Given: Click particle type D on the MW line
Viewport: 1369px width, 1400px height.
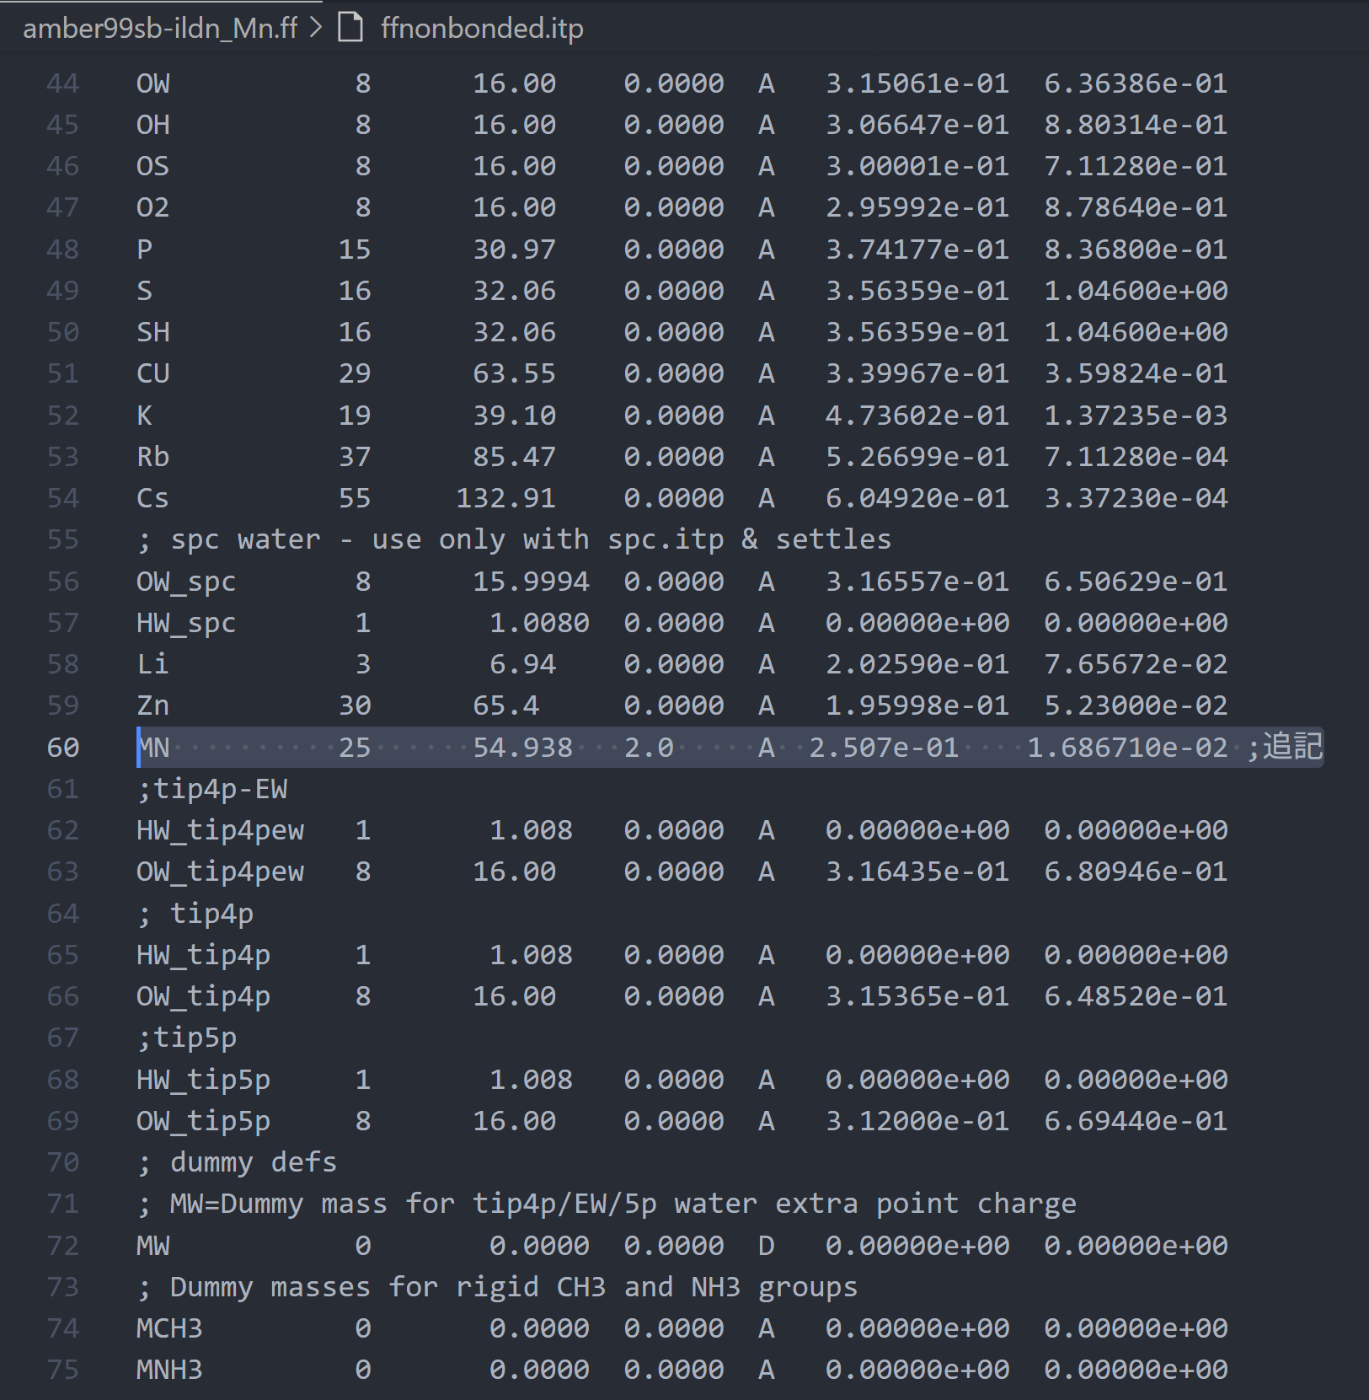Looking at the screenshot, I should [766, 1246].
